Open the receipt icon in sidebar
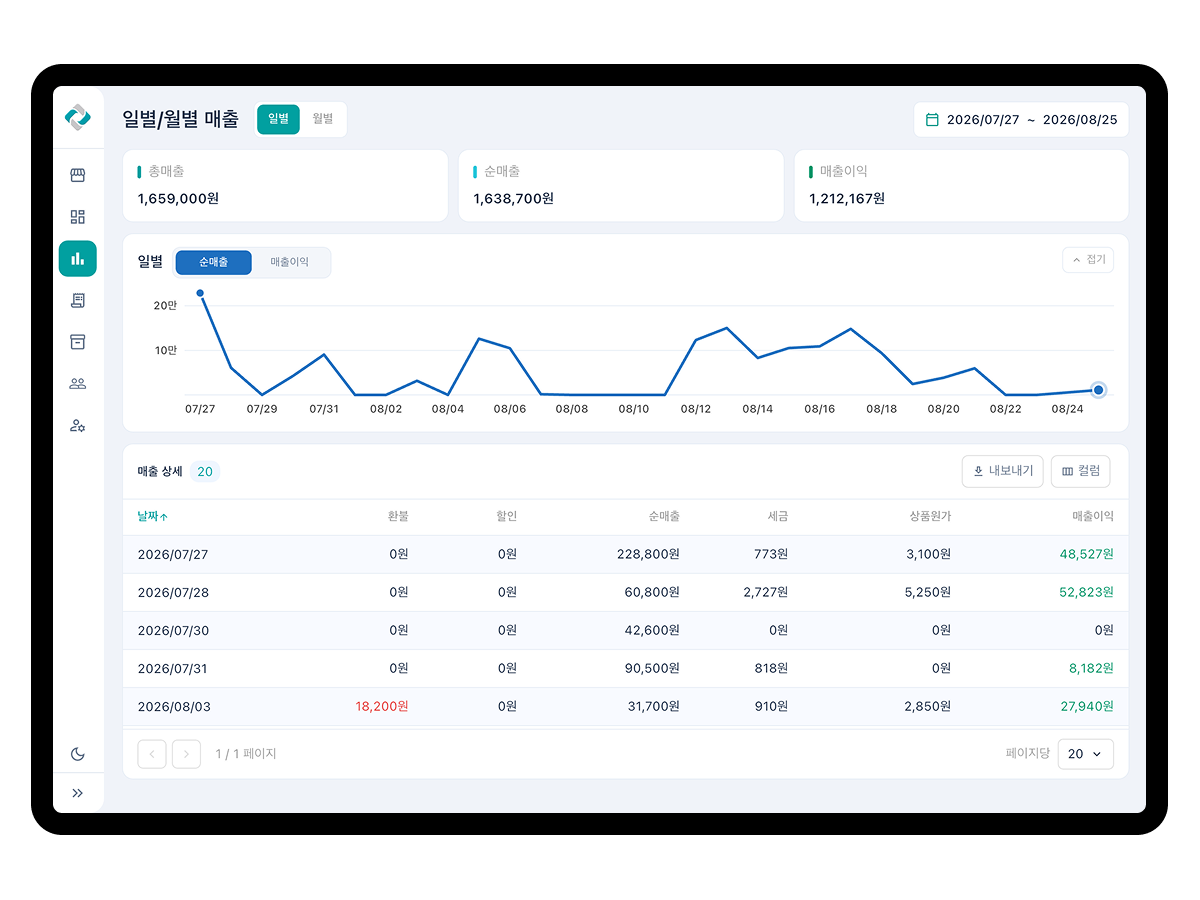 (77, 300)
